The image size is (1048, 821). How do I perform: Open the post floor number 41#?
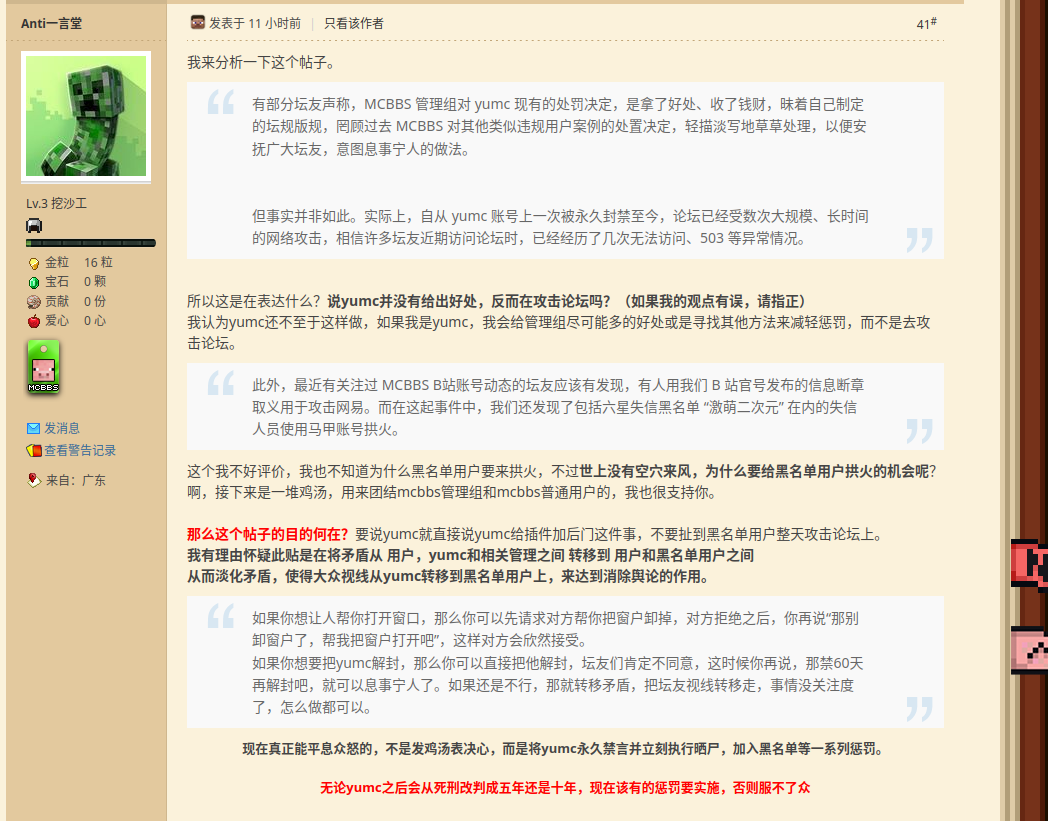(926, 24)
